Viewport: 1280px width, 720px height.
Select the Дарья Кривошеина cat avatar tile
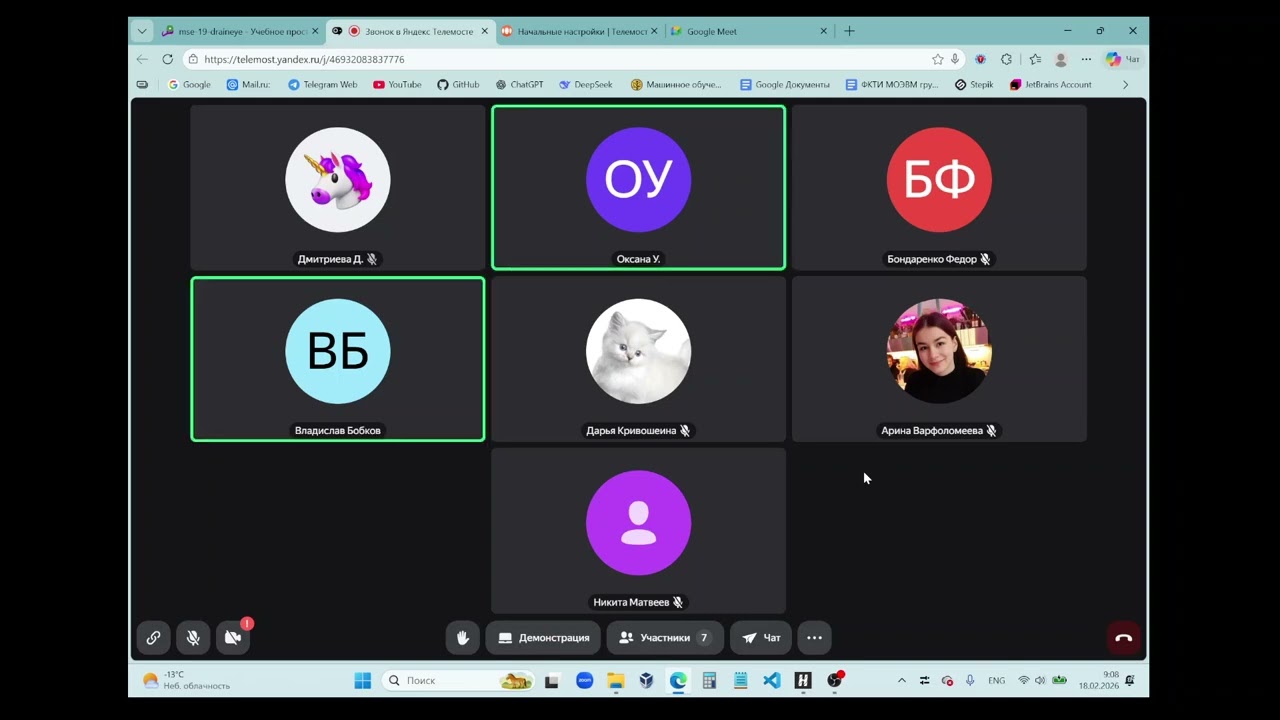click(638, 359)
